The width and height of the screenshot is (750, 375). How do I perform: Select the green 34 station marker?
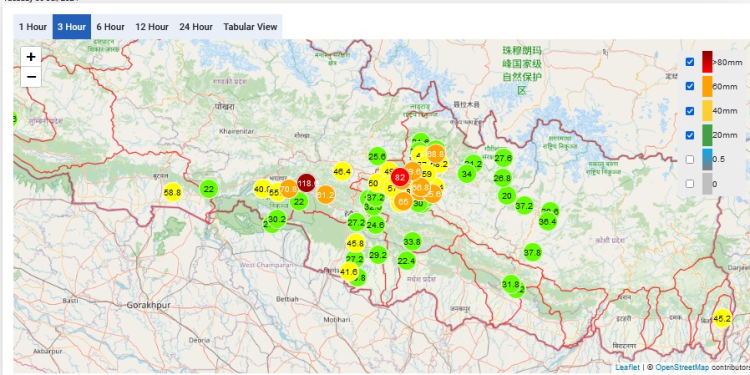(x=467, y=174)
